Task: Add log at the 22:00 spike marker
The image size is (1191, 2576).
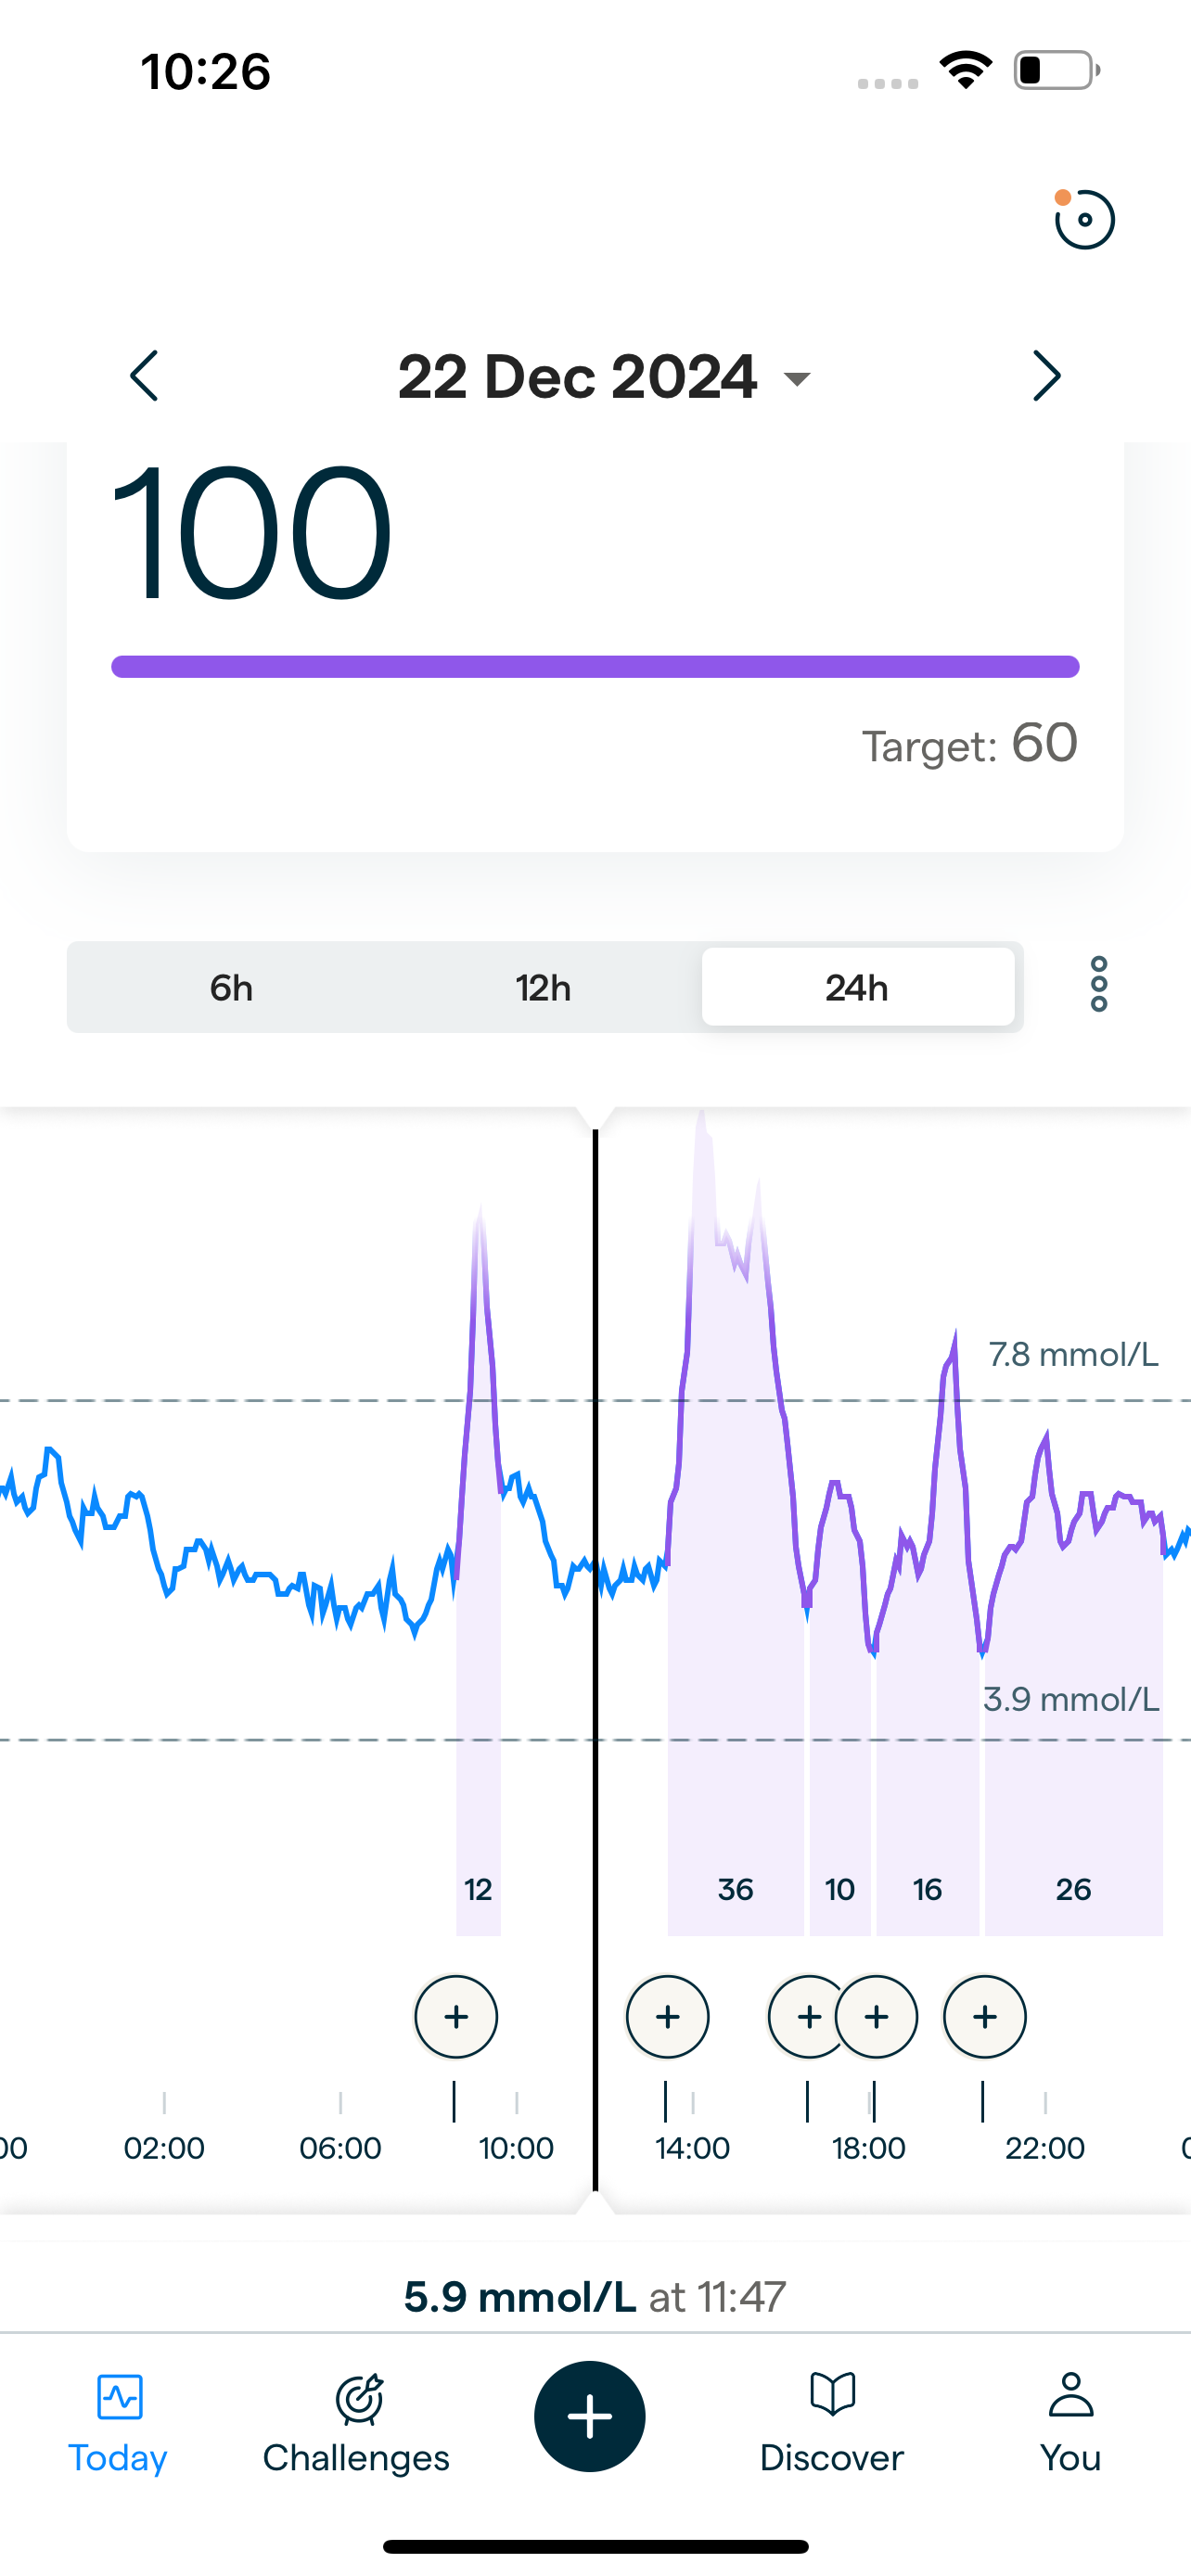Action: [984, 2017]
